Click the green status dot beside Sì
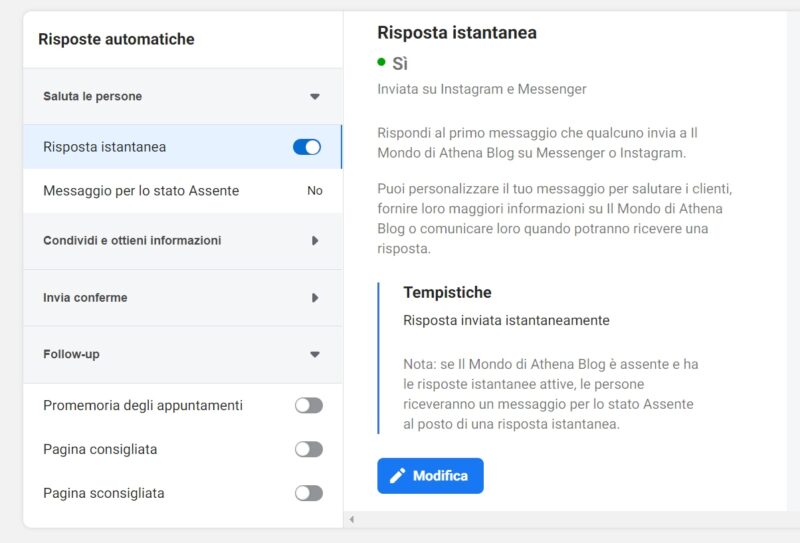Viewport: 800px width, 543px height. pyautogui.click(x=381, y=62)
